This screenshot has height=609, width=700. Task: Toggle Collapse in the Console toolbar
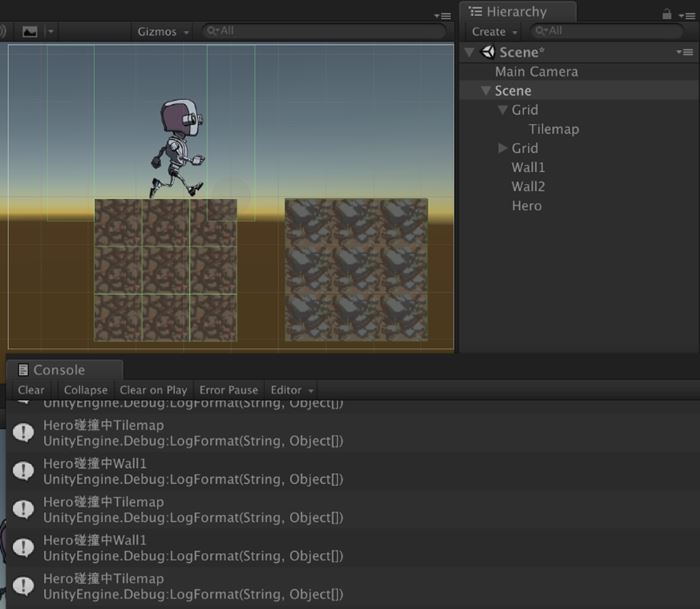[85, 390]
